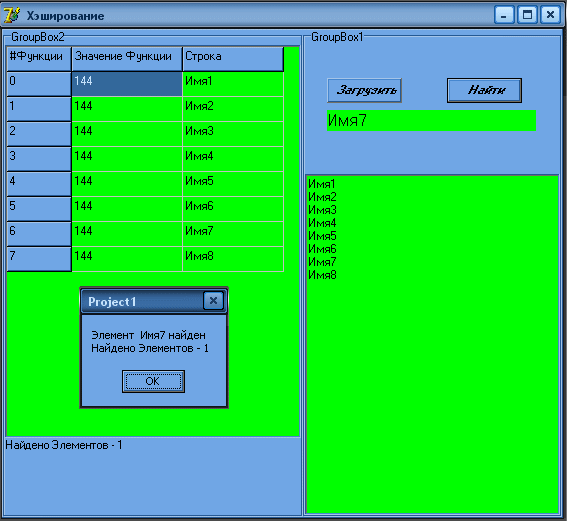Select Имя4 in the list box
The height and width of the screenshot is (522, 568).
pos(322,223)
